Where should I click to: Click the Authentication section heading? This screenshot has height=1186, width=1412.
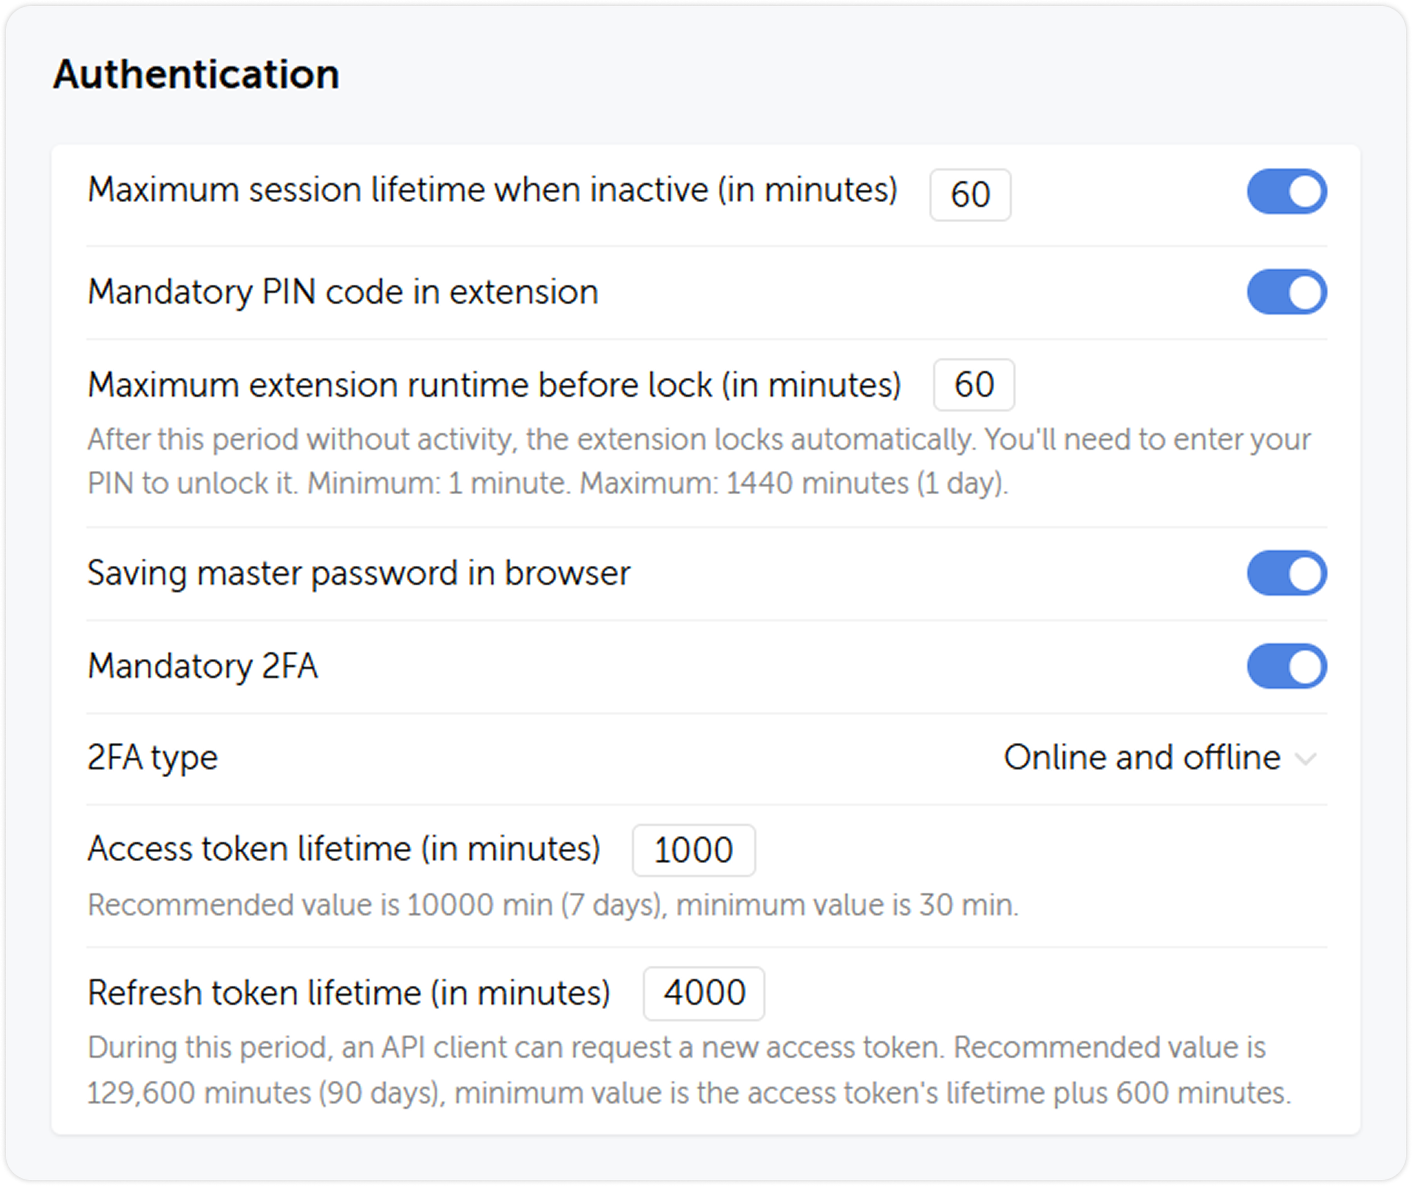pyautogui.click(x=196, y=73)
